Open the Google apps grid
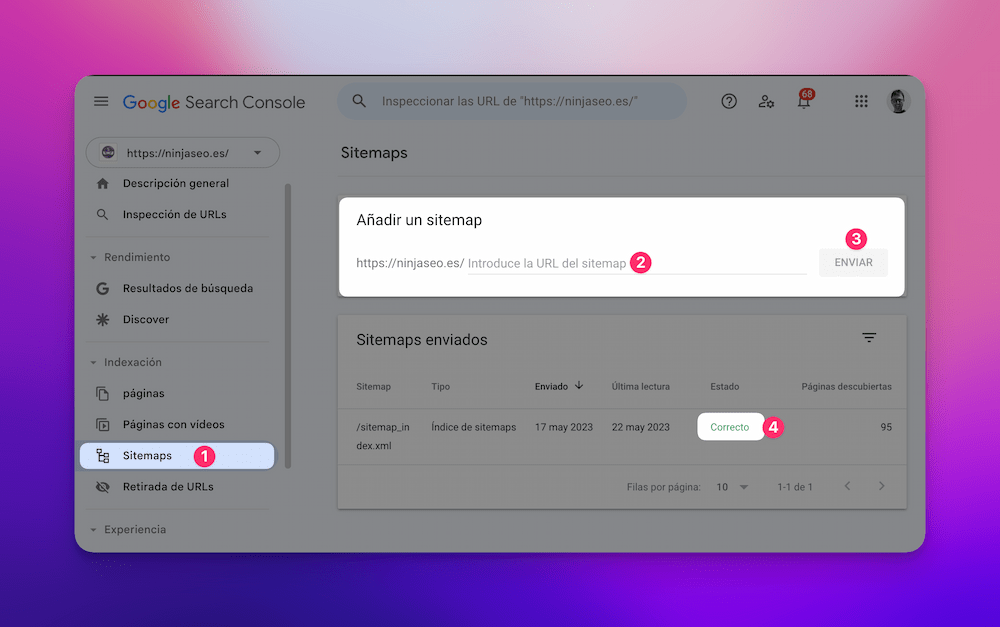The height and width of the screenshot is (627, 1000). [x=861, y=101]
